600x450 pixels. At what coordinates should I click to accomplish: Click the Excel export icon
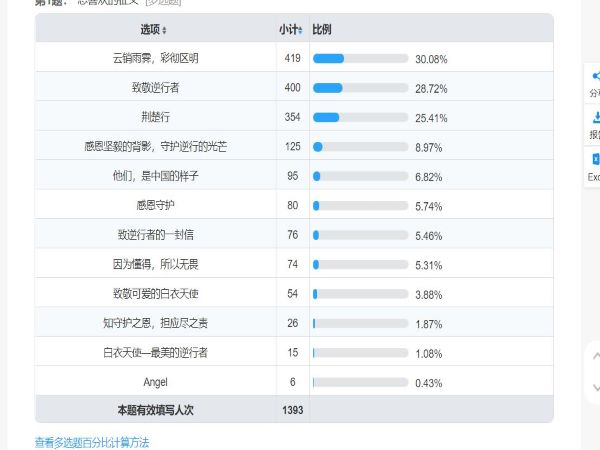pyautogui.click(x=596, y=159)
